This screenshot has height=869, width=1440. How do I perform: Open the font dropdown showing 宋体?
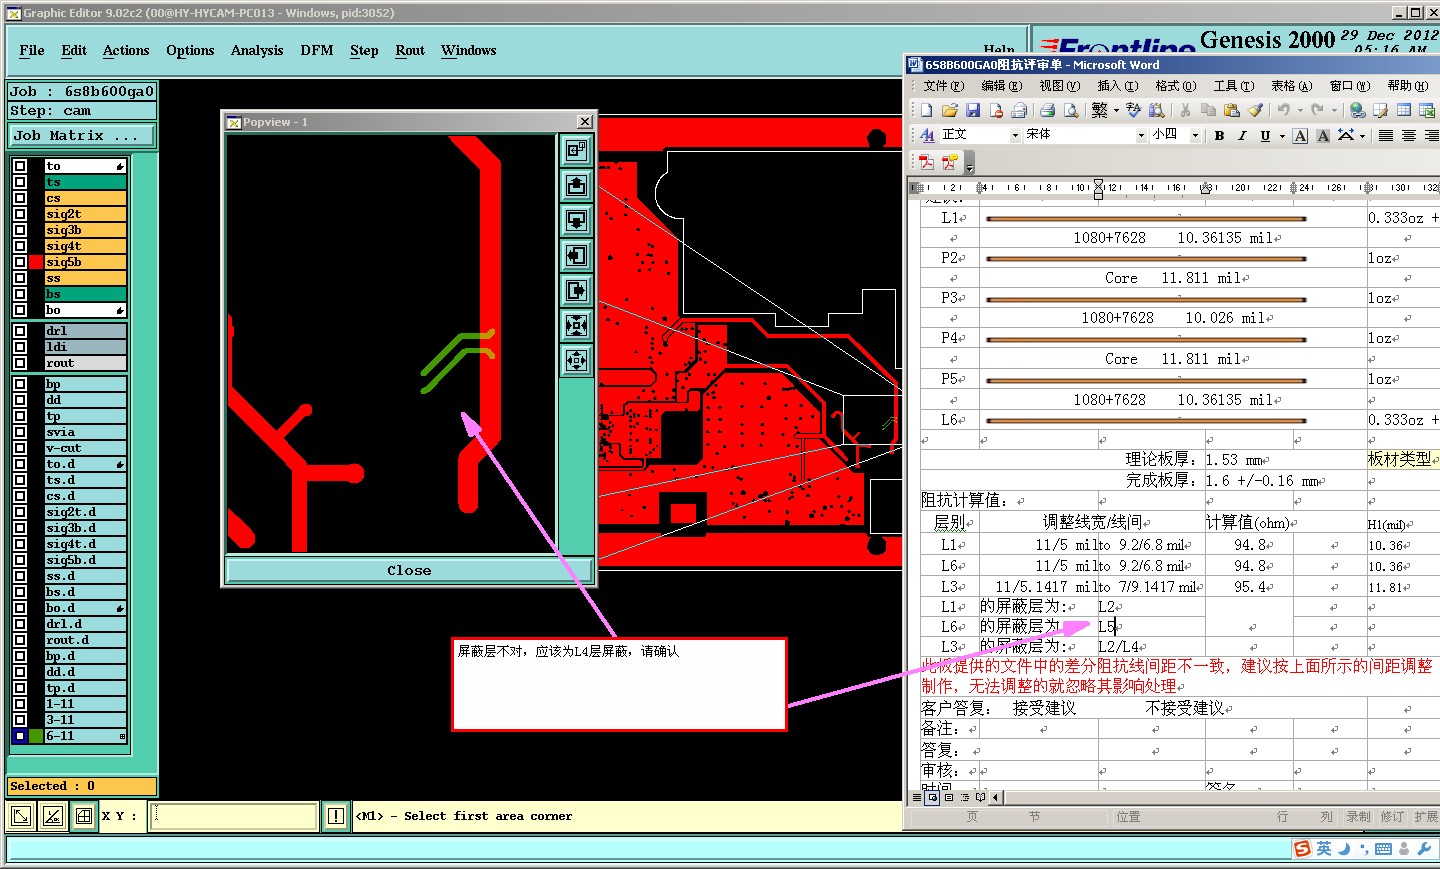pyautogui.click(x=1141, y=135)
